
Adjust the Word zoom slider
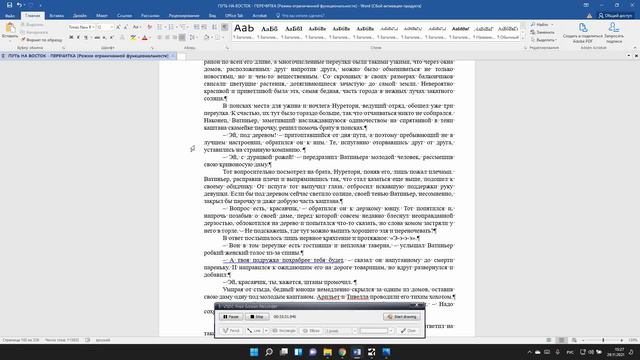tap(603, 340)
